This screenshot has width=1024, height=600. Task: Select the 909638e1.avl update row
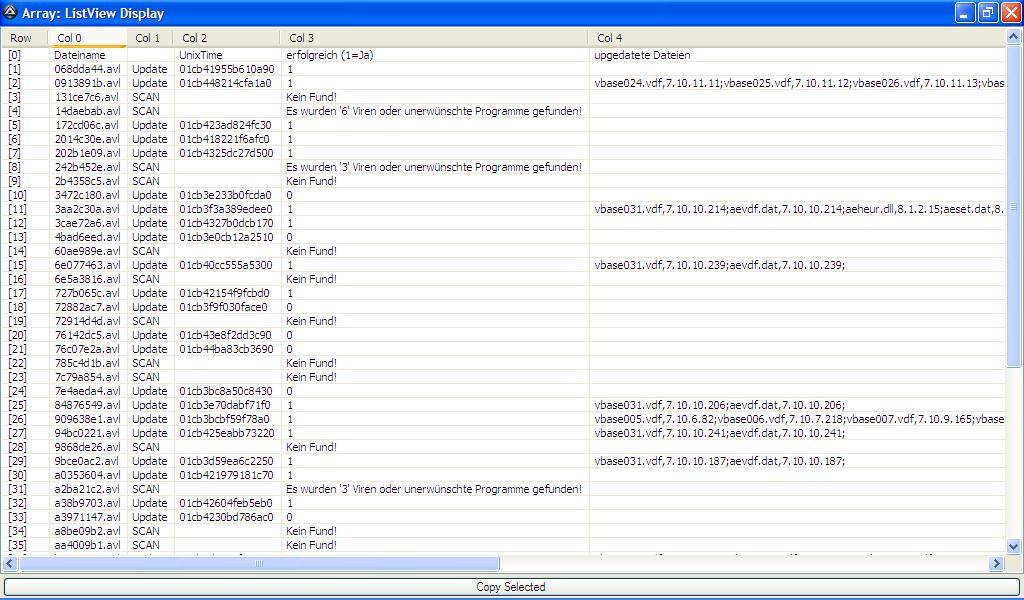[87, 419]
